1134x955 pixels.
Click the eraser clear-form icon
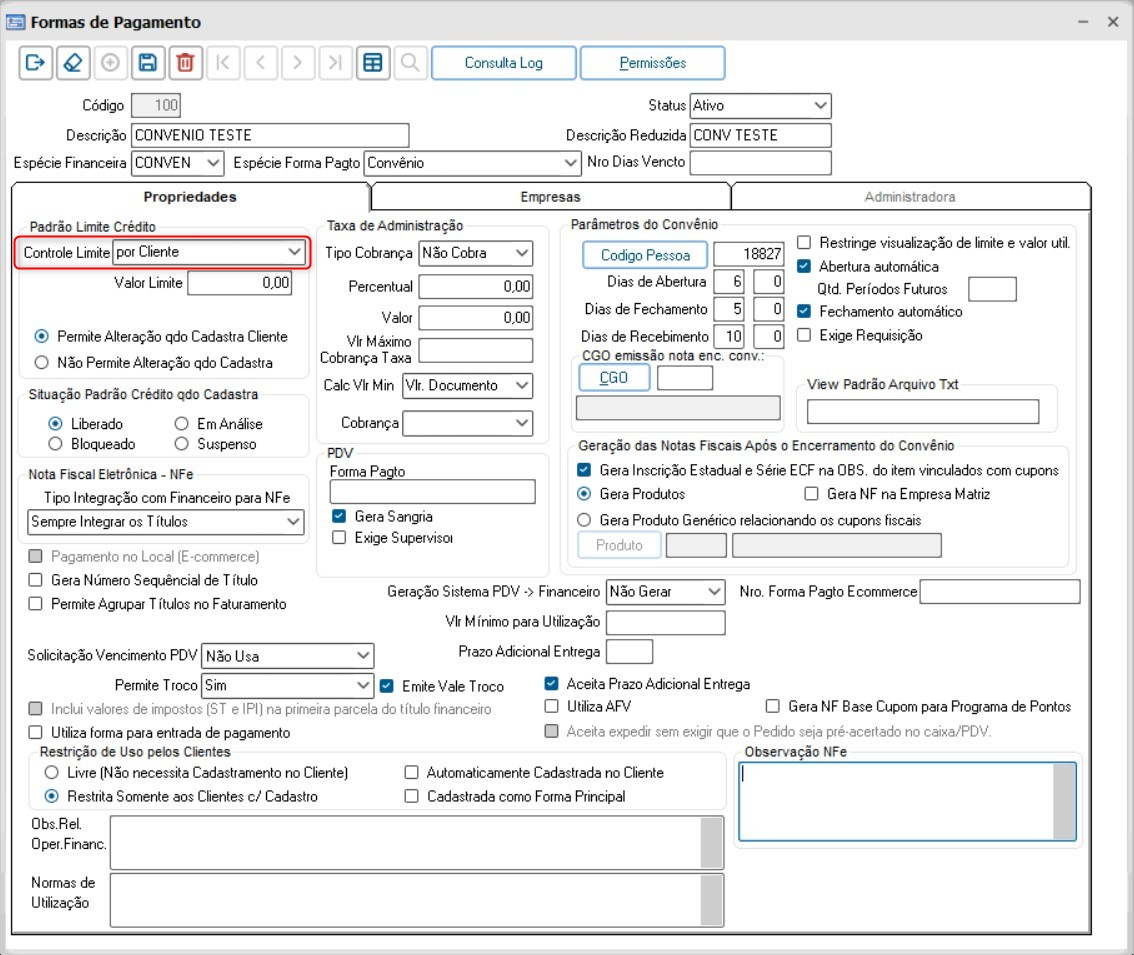pos(73,63)
